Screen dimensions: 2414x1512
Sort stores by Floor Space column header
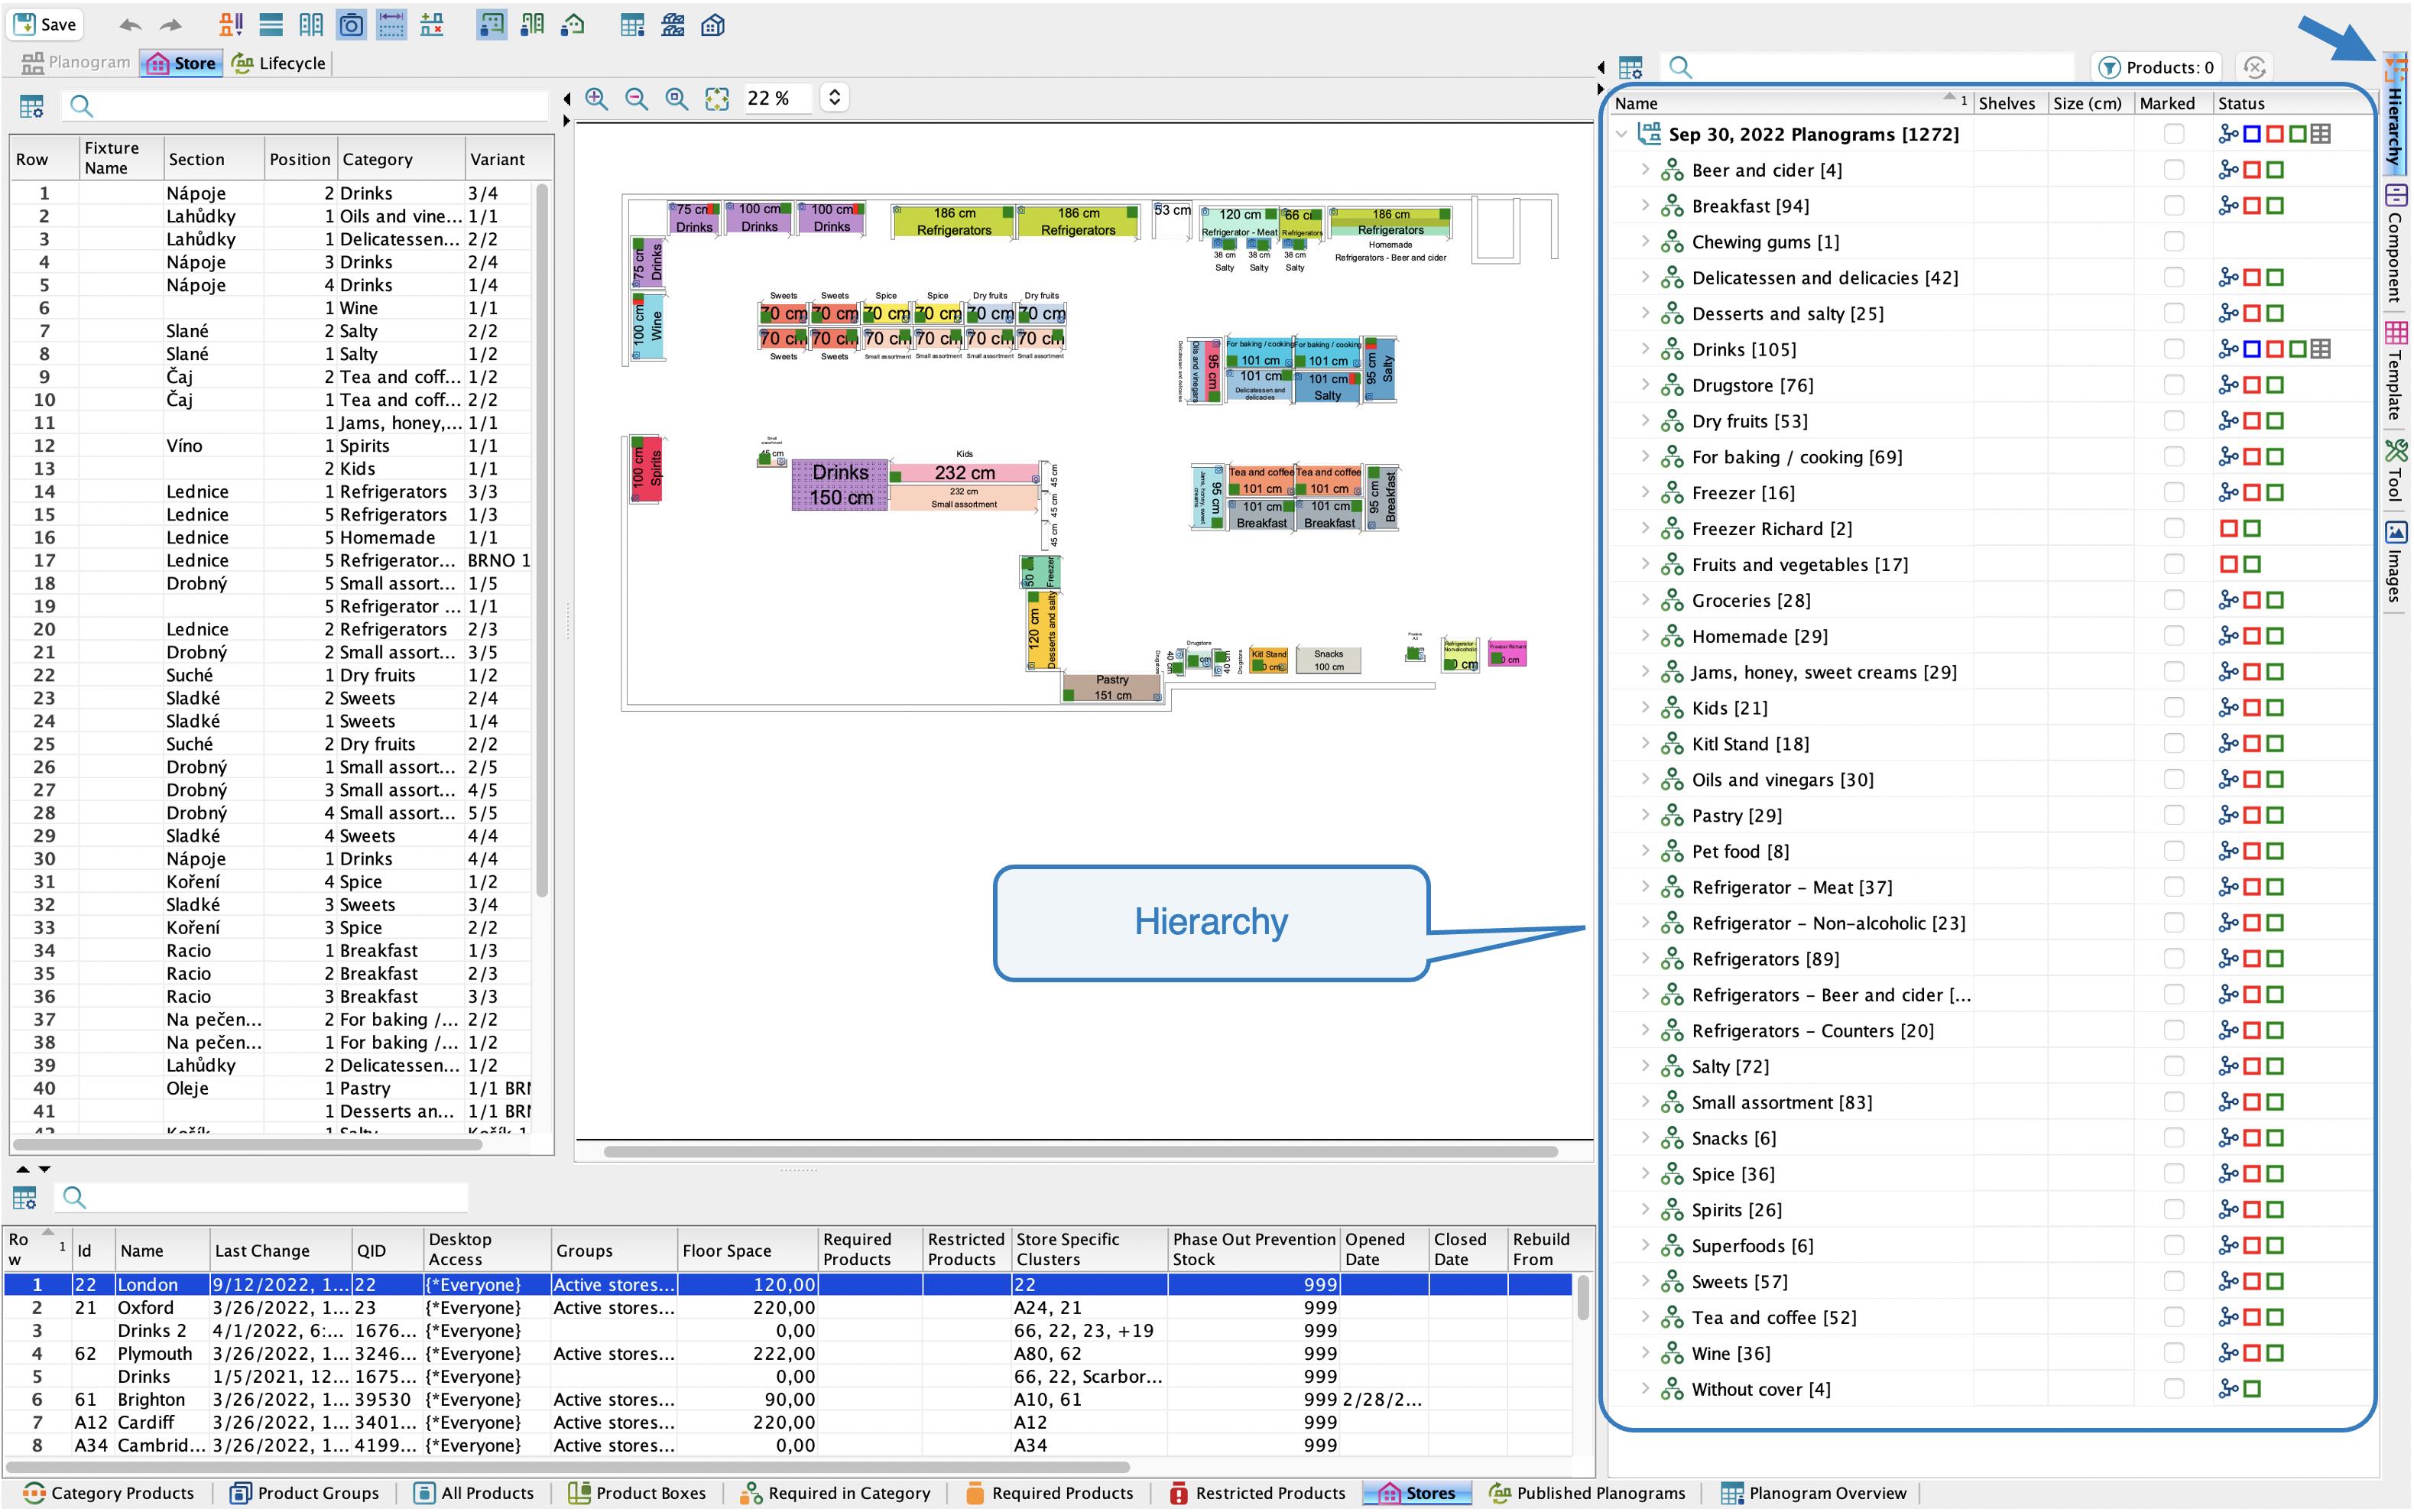coord(747,1250)
